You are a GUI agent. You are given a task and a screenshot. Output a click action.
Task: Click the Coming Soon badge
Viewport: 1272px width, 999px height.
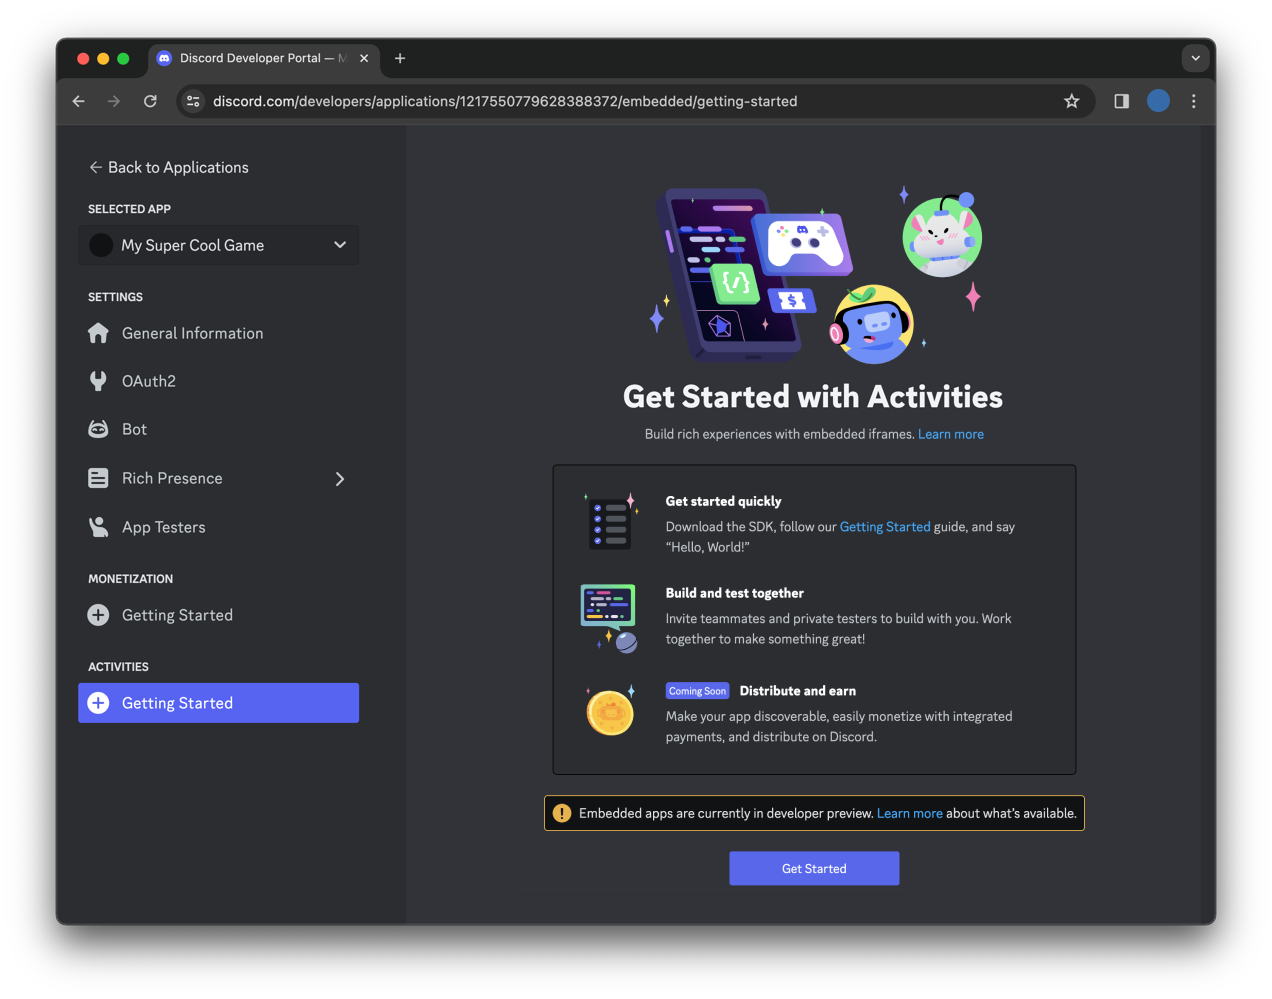(697, 691)
